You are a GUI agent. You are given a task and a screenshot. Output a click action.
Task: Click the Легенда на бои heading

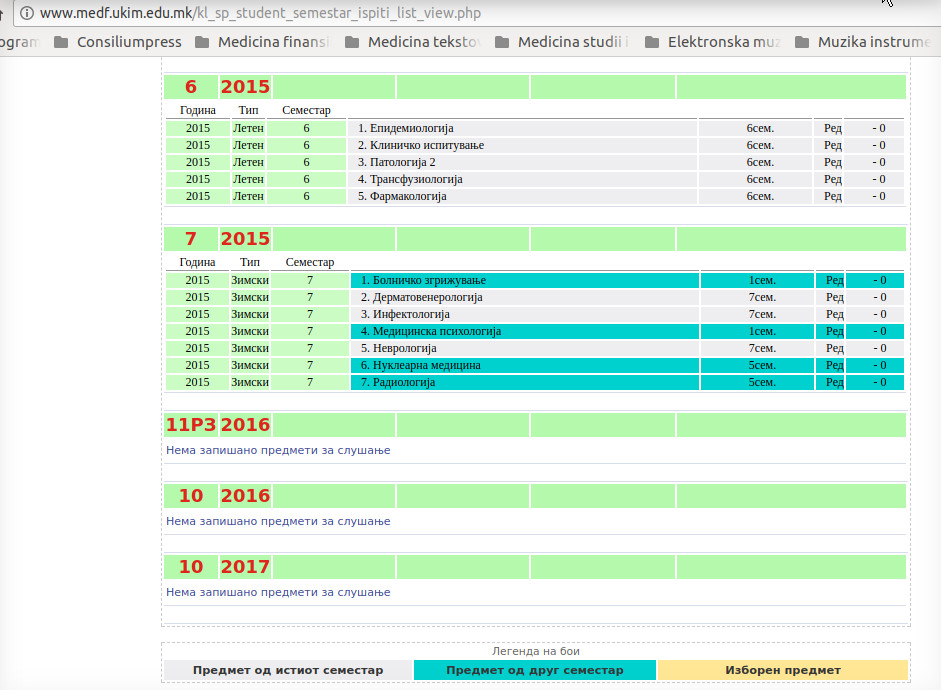[535, 651]
